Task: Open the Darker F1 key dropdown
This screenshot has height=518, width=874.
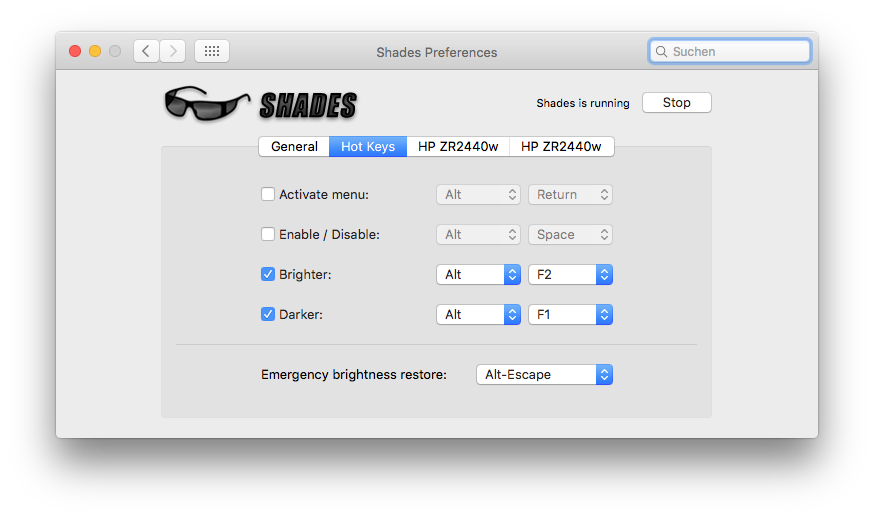Action: (570, 314)
